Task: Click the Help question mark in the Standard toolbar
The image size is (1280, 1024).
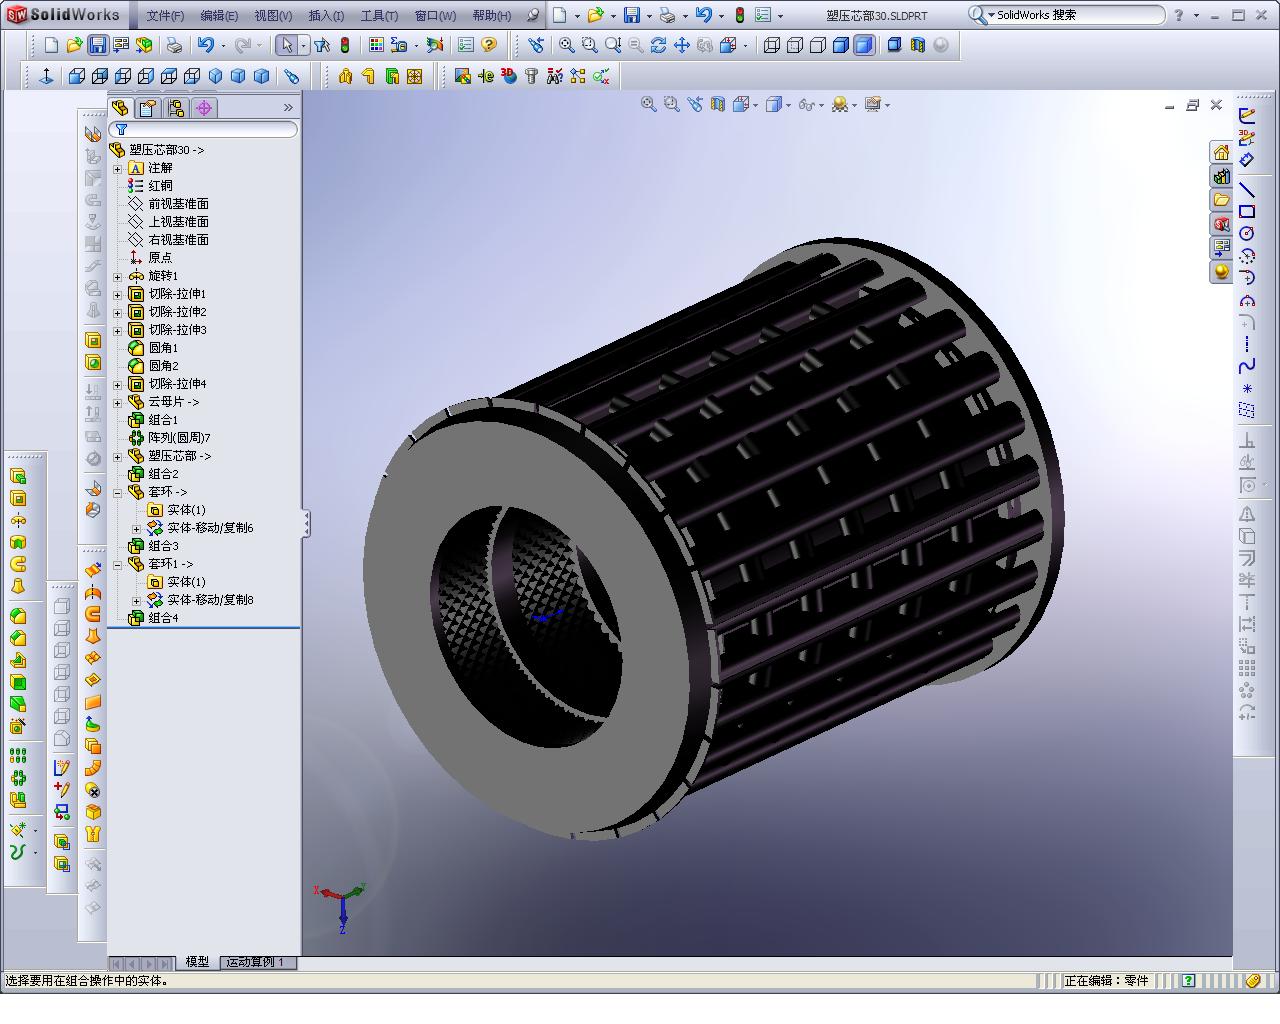Action: 489,45
